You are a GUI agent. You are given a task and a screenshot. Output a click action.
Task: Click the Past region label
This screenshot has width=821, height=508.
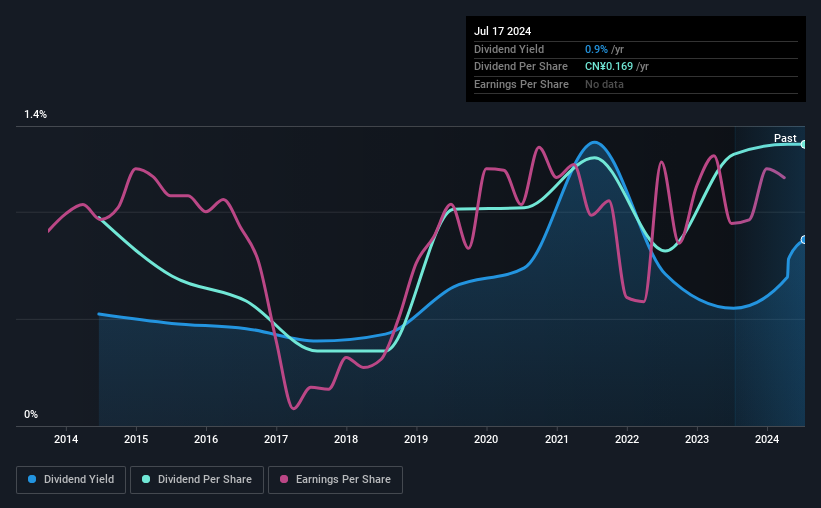[x=785, y=138]
